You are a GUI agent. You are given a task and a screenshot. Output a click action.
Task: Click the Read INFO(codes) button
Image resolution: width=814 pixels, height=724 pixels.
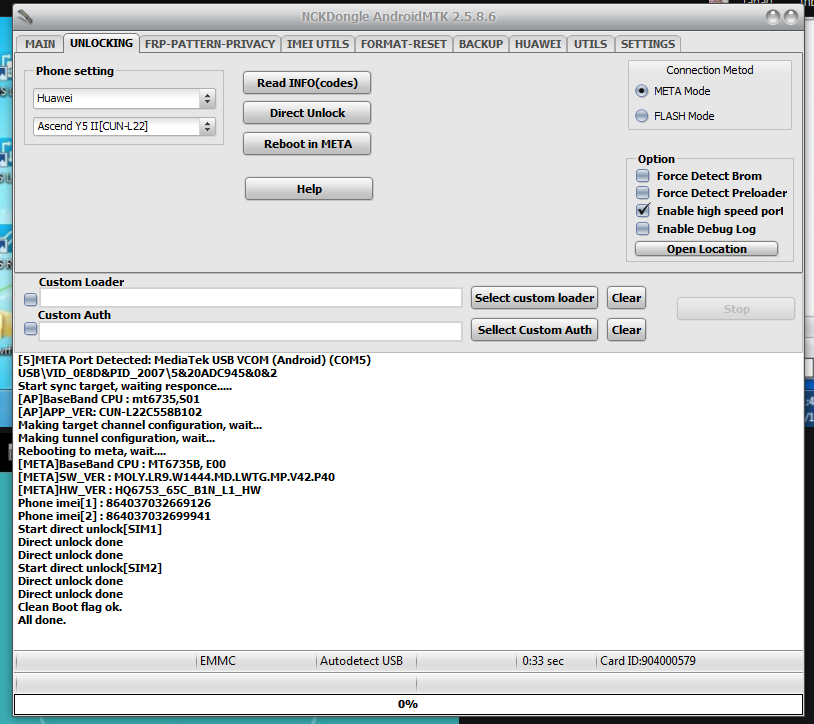point(307,83)
